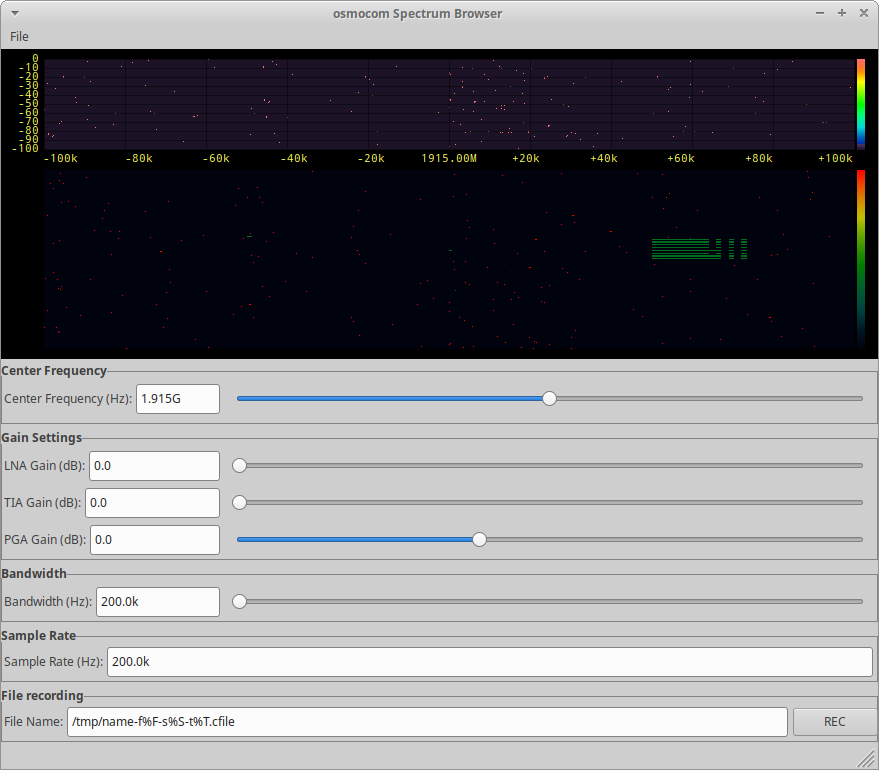Screen dimensions: 879x770
Task: Click the -100 dB level axis label
Action: tap(25, 149)
